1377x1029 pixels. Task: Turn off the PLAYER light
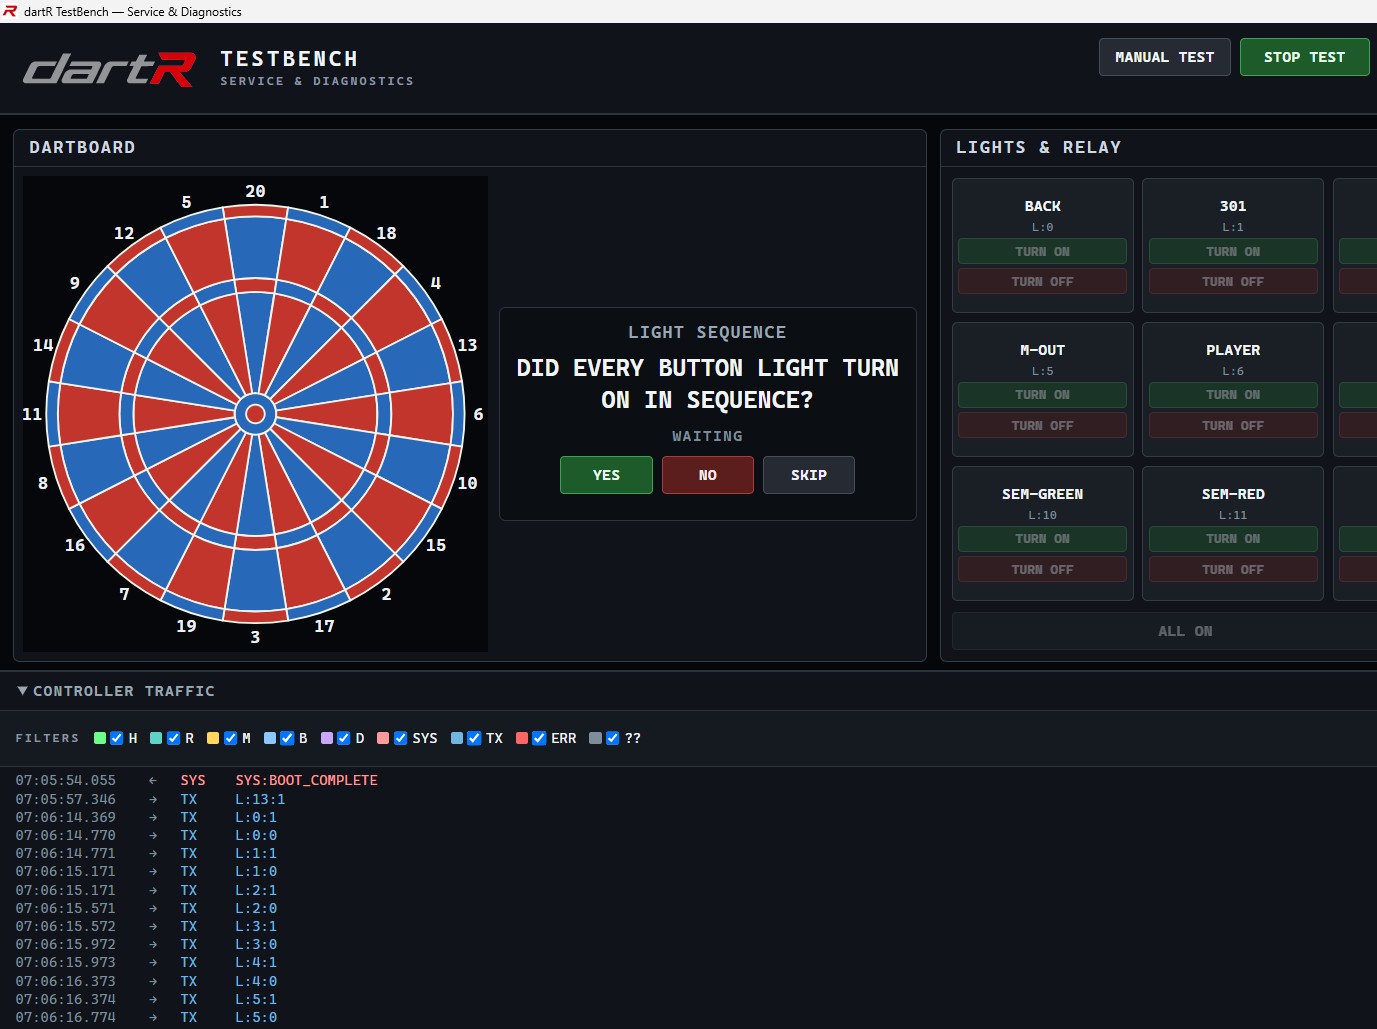click(1233, 426)
